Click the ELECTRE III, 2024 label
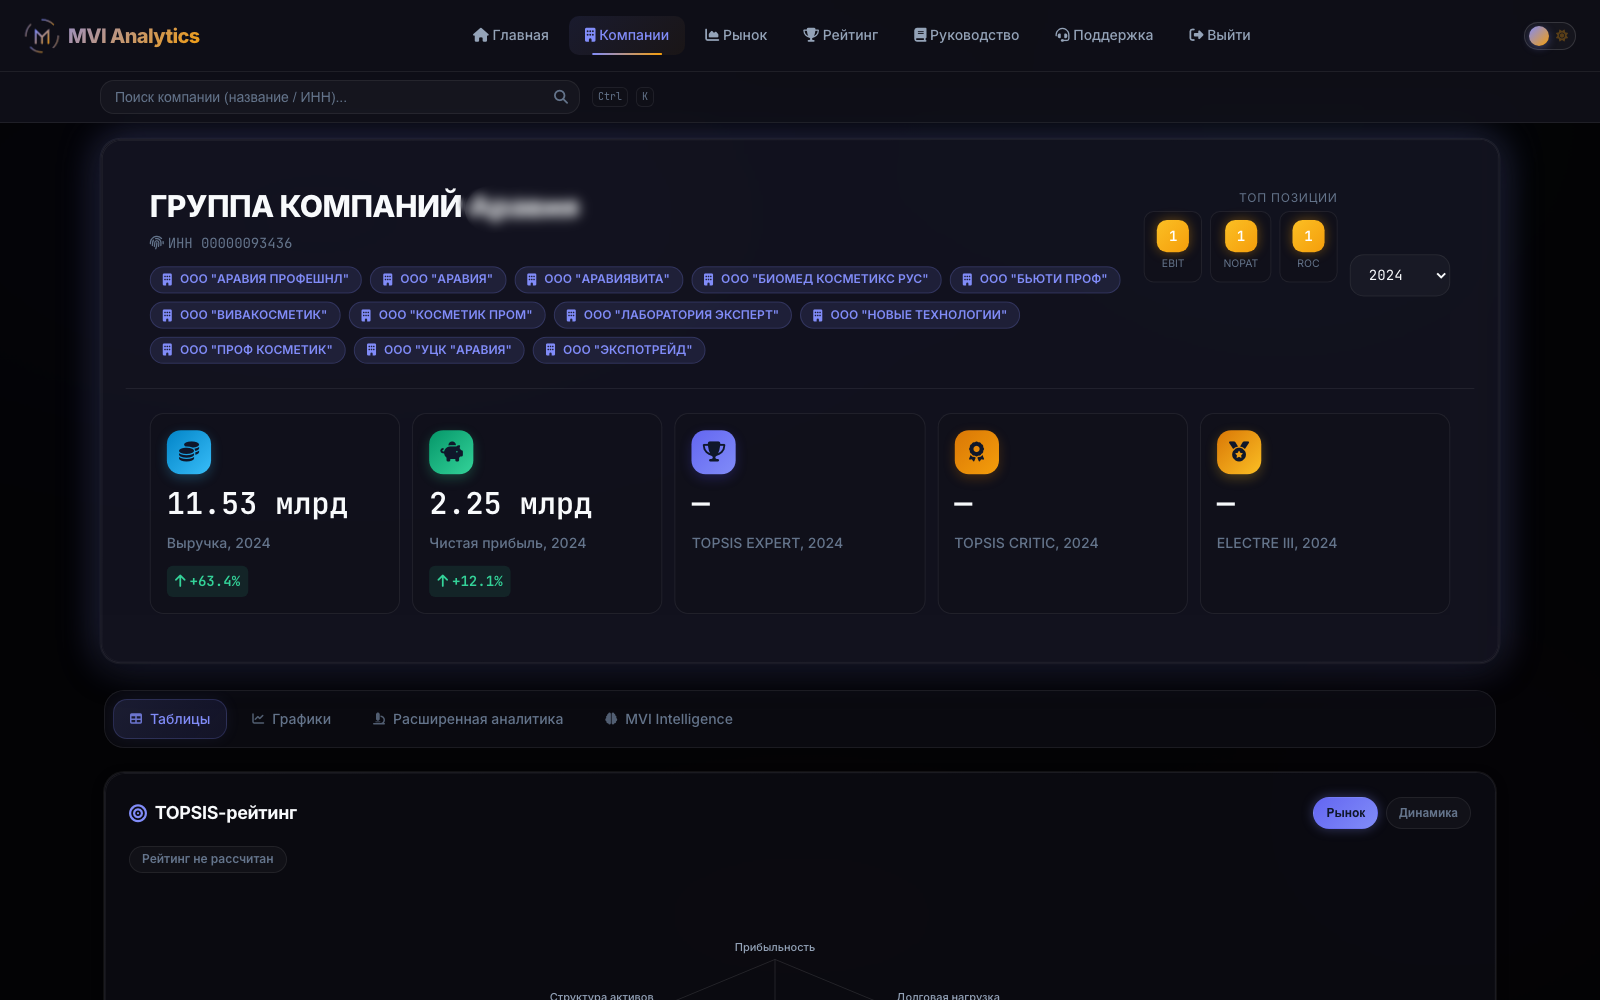This screenshot has height=1000, width=1600. (1277, 543)
